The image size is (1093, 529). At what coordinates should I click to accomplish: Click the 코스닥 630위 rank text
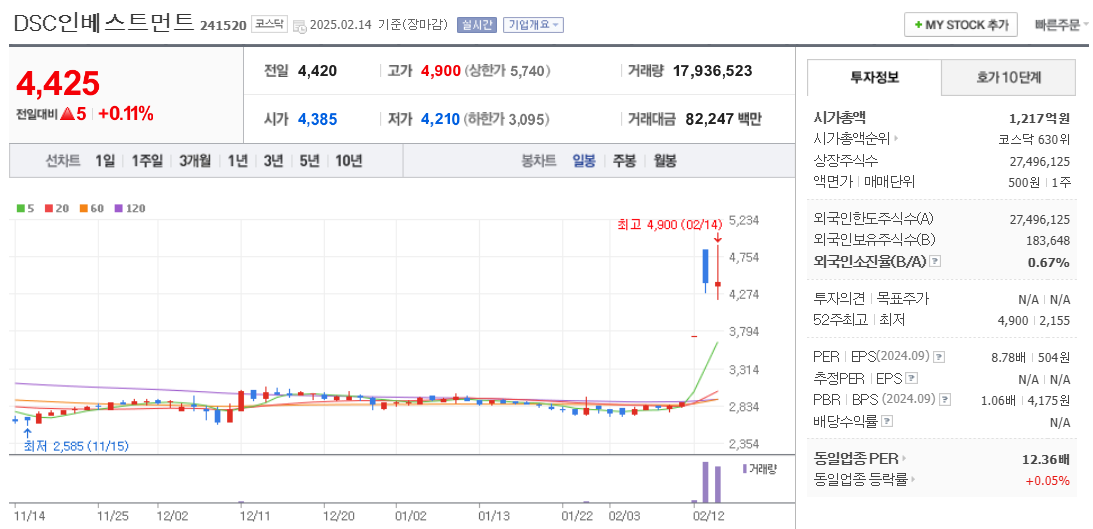click(x=1034, y=139)
